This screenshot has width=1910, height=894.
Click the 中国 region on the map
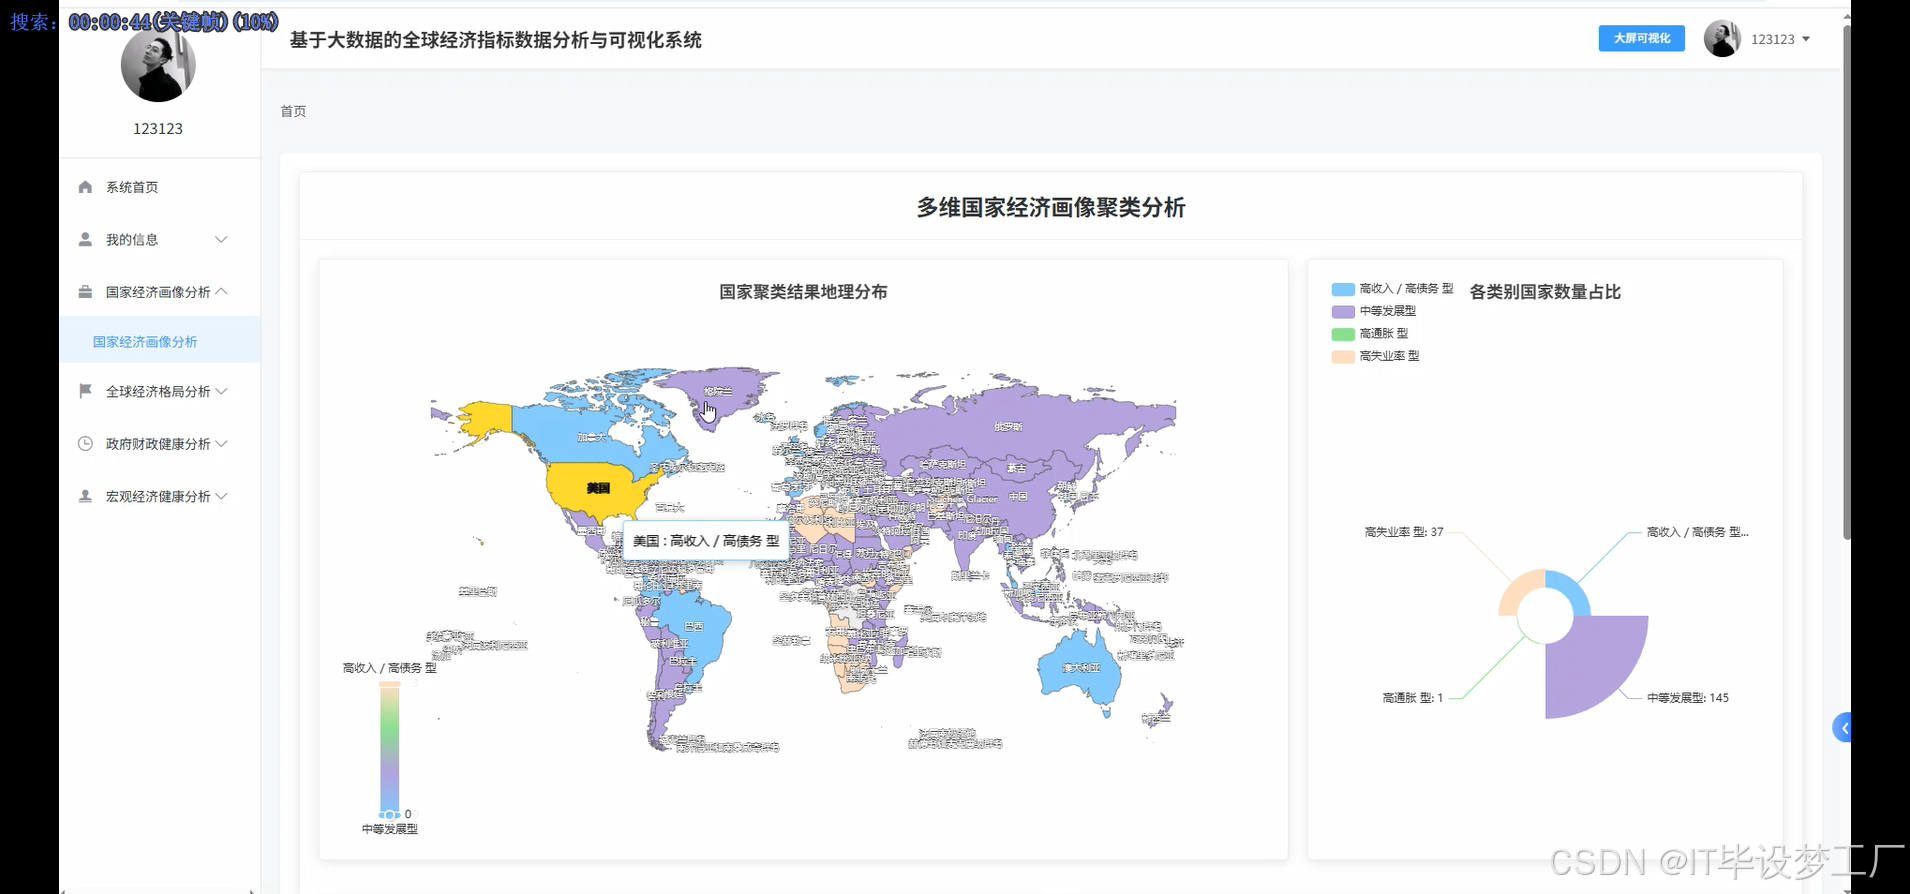click(1018, 496)
